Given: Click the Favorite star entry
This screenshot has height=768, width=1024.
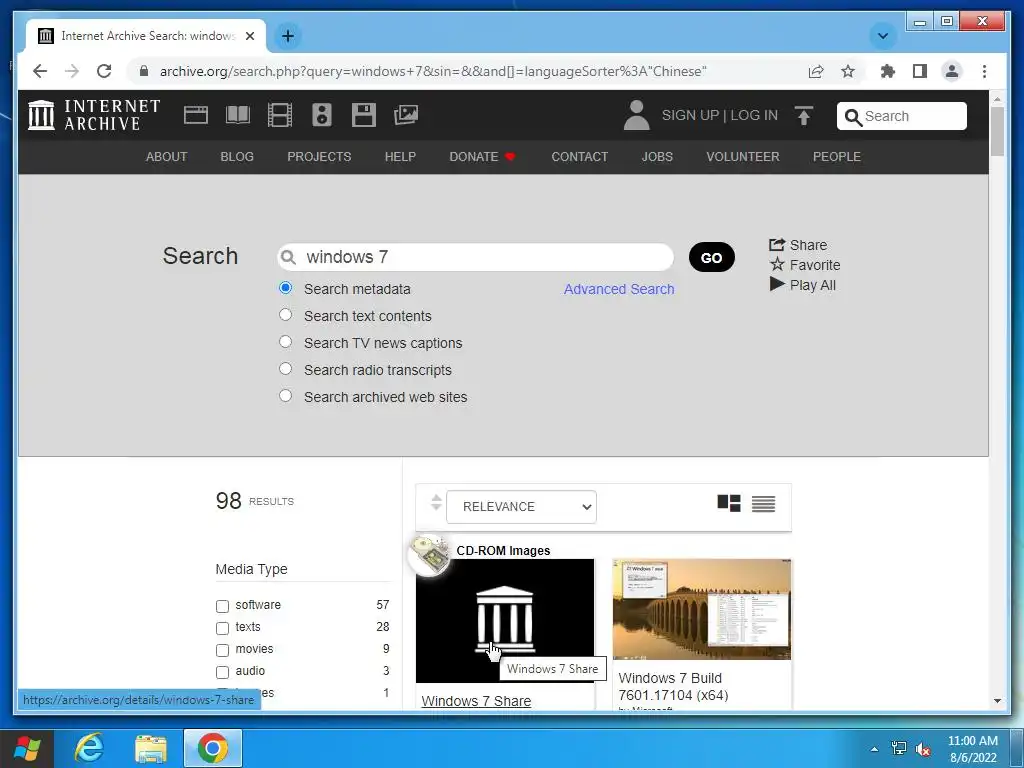Looking at the screenshot, I should click(805, 265).
